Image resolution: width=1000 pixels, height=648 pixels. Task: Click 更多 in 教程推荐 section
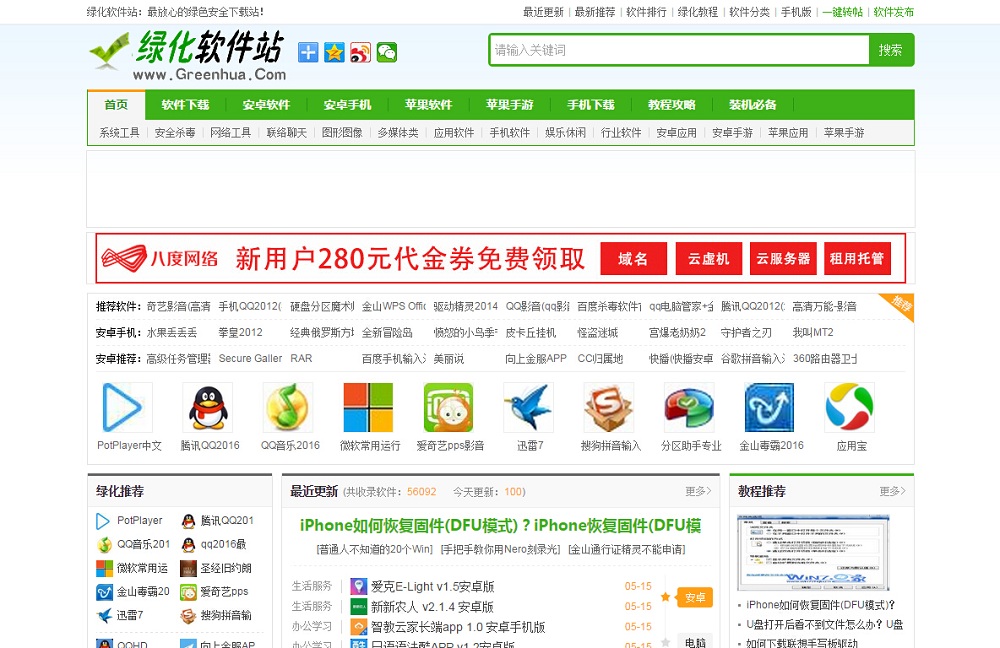pos(892,491)
